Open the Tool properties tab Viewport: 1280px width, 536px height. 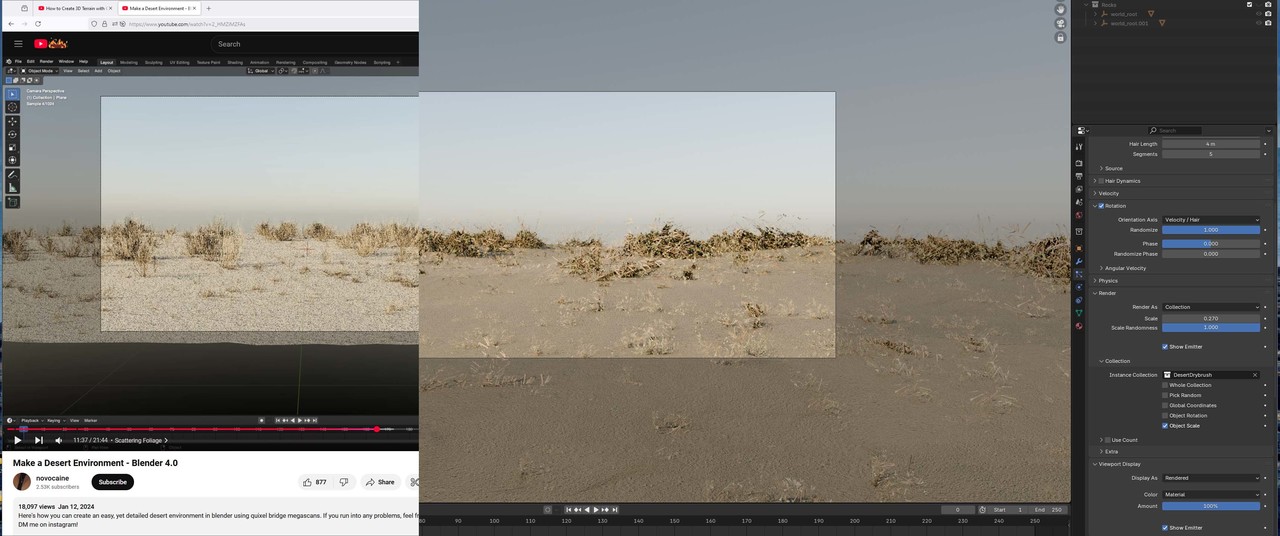click(1079, 147)
